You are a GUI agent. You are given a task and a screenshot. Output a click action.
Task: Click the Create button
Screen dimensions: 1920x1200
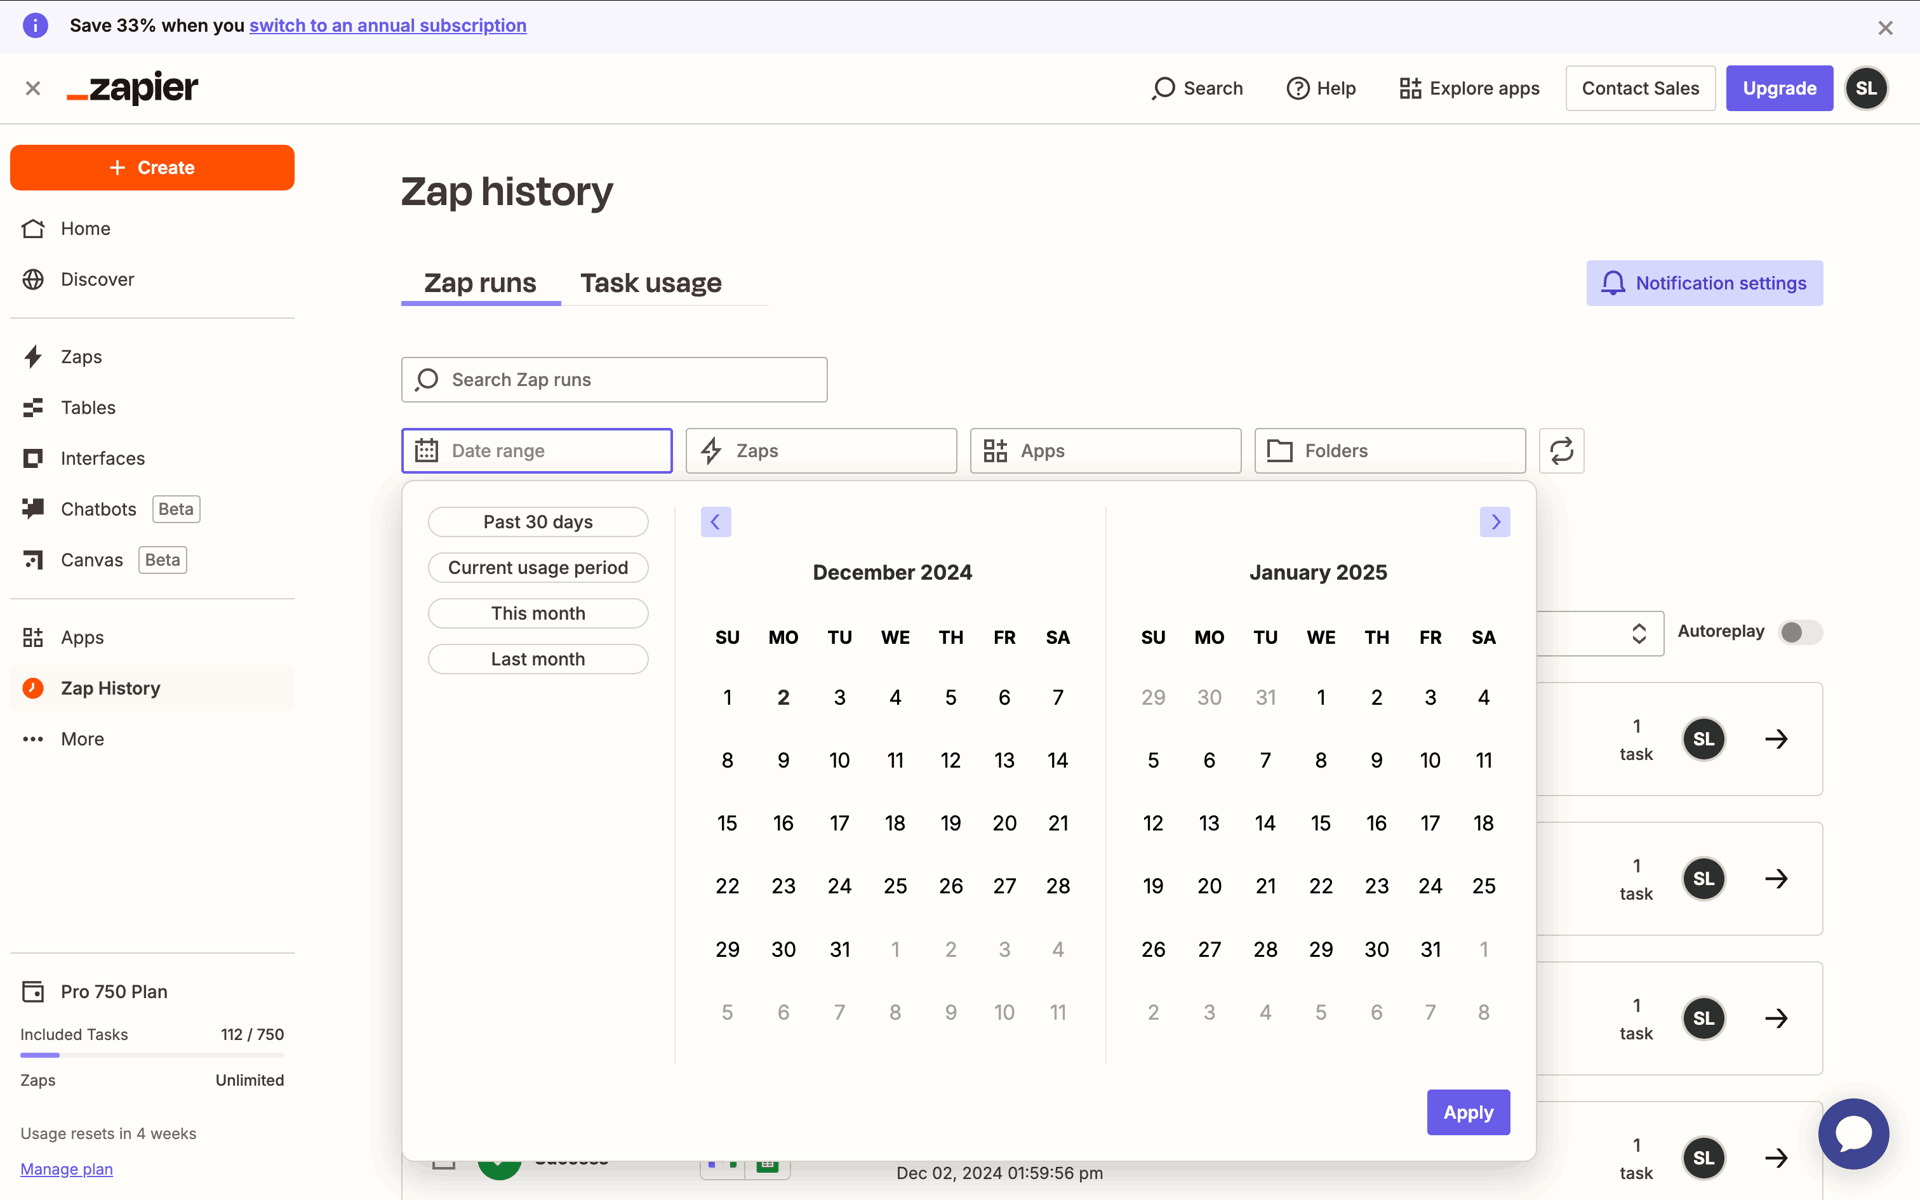tap(152, 168)
